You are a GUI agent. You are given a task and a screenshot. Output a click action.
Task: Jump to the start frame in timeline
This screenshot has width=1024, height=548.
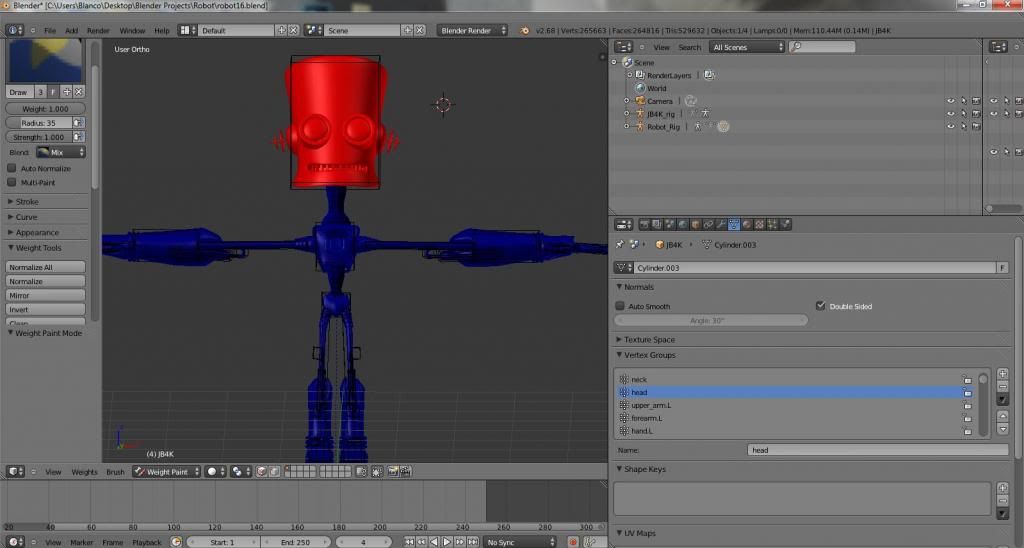409,542
